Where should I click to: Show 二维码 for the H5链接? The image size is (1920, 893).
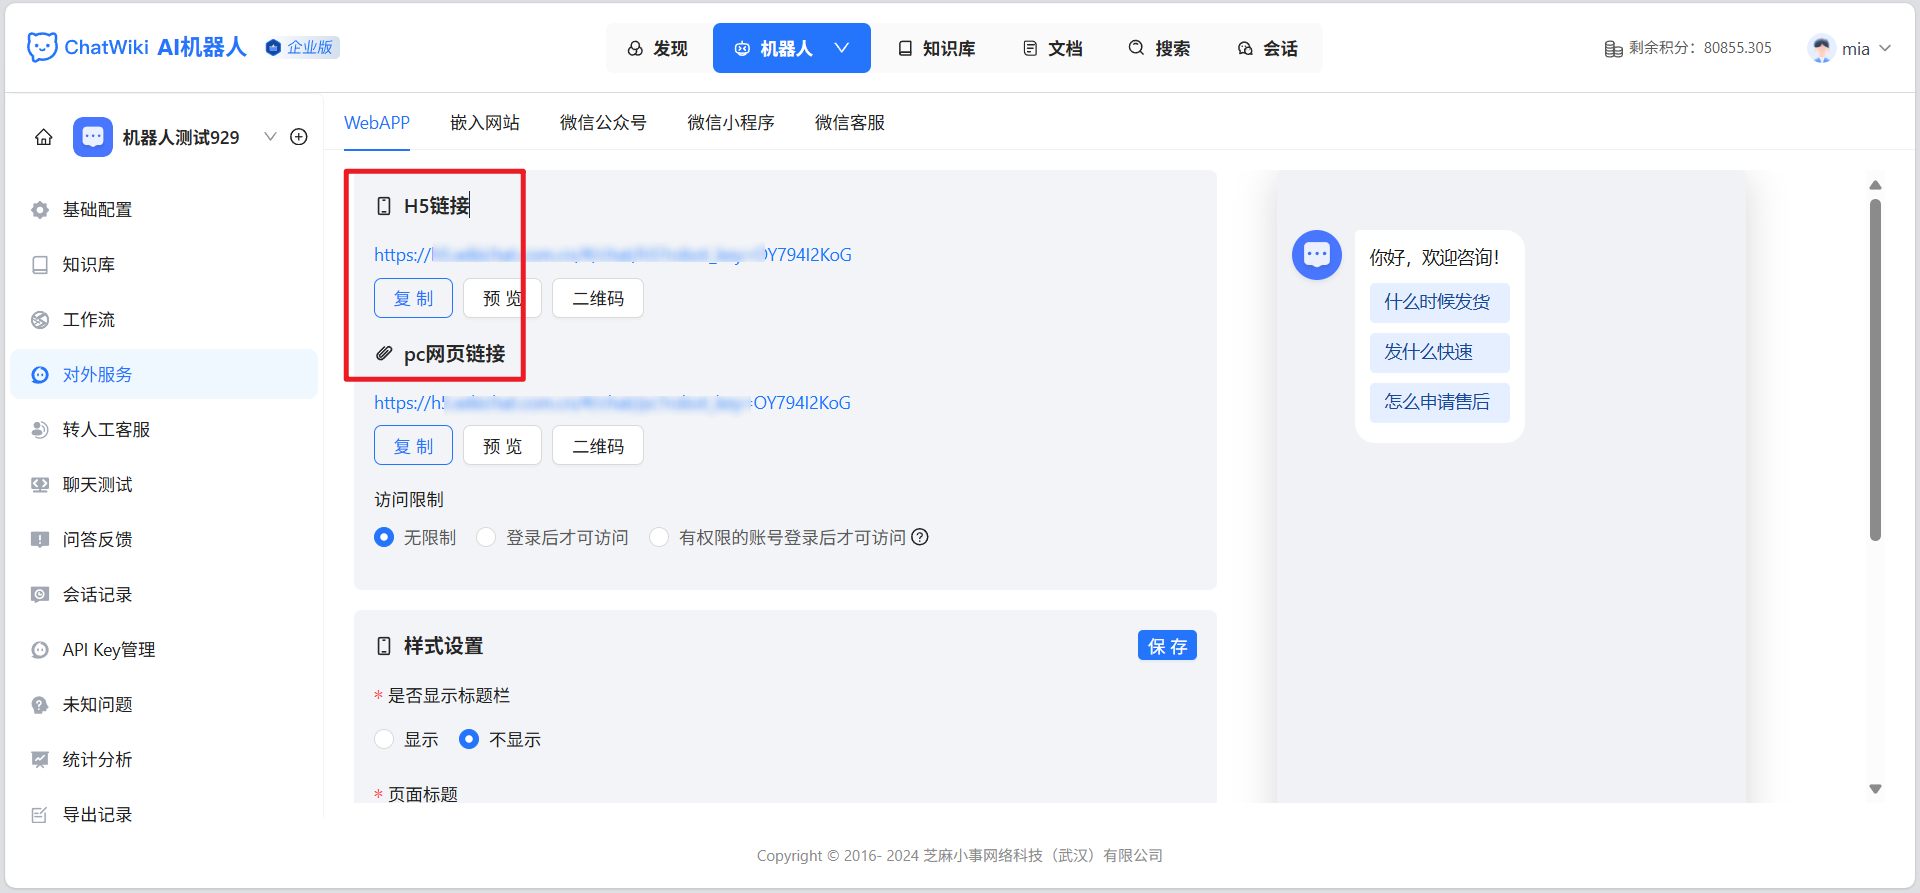click(x=598, y=298)
